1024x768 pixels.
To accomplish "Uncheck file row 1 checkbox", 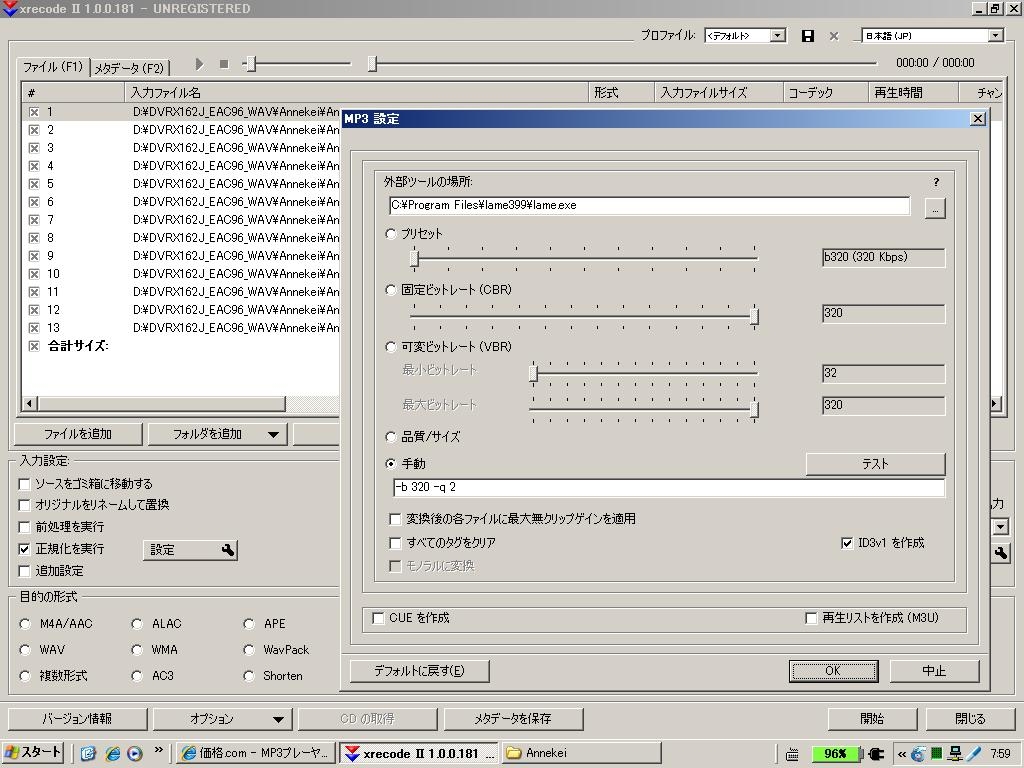I will pos(34,112).
